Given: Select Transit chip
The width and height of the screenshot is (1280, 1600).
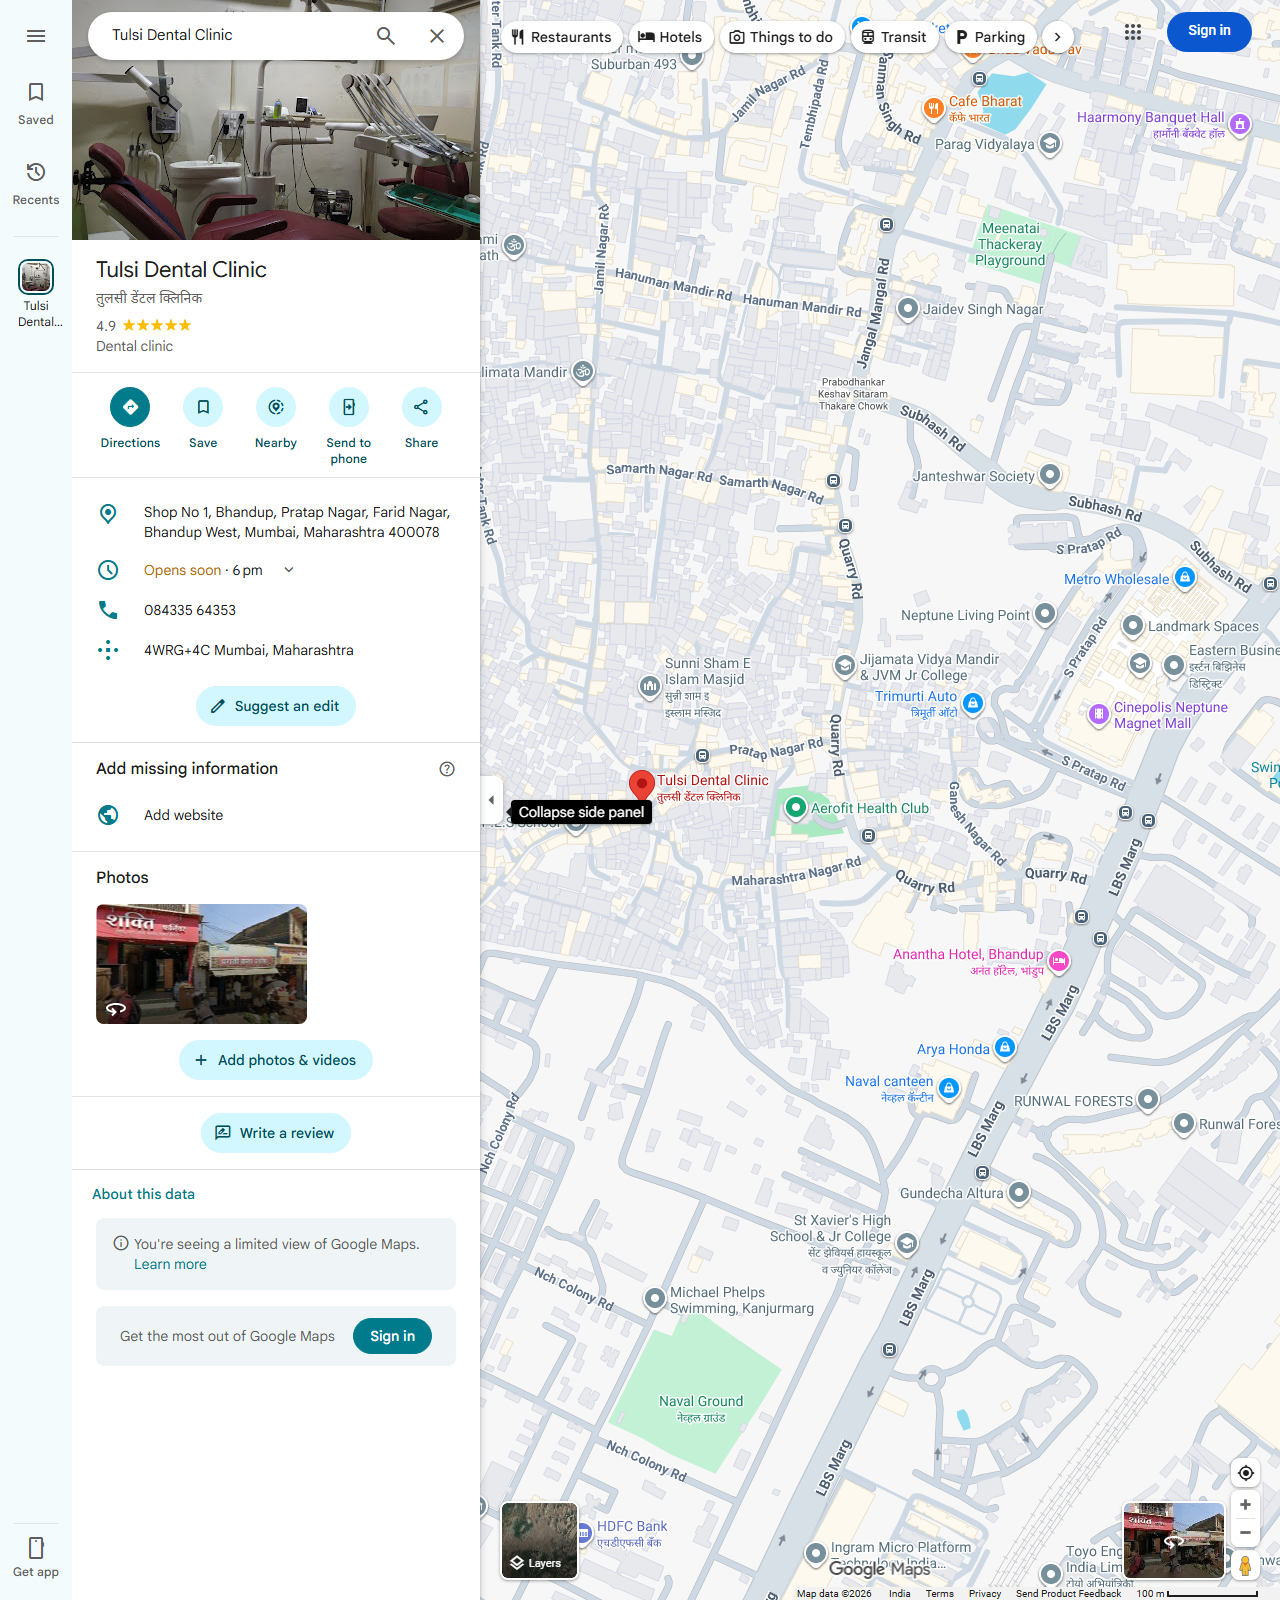Looking at the screenshot, I should tap(894, 37).
